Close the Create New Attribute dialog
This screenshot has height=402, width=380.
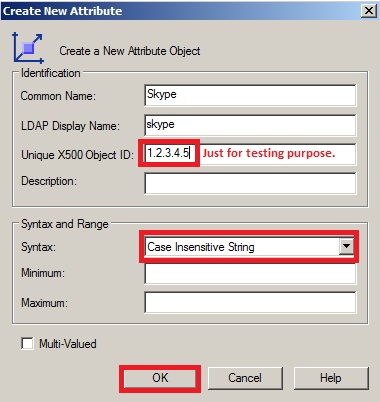369,11
